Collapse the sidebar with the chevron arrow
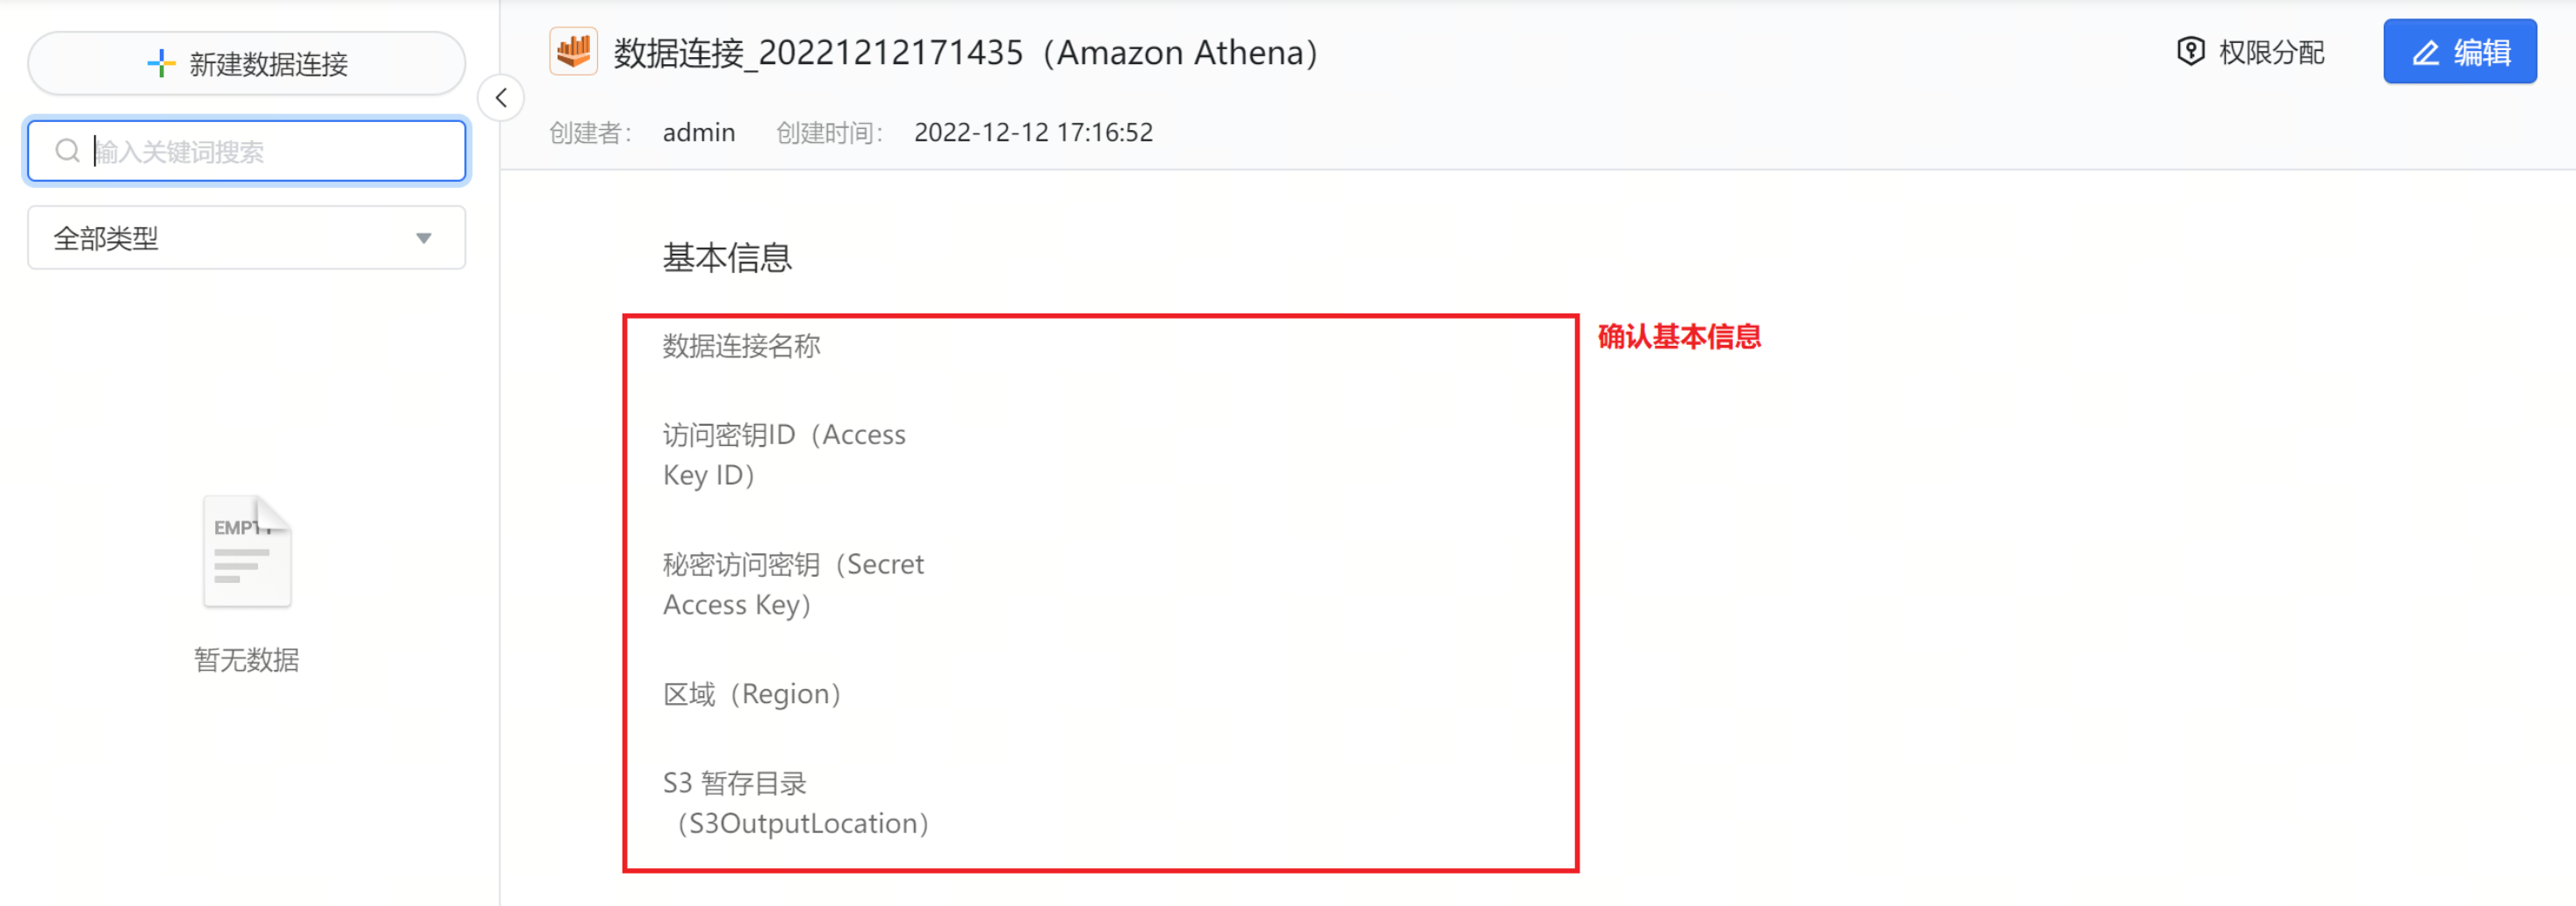 tap(501, 98)
